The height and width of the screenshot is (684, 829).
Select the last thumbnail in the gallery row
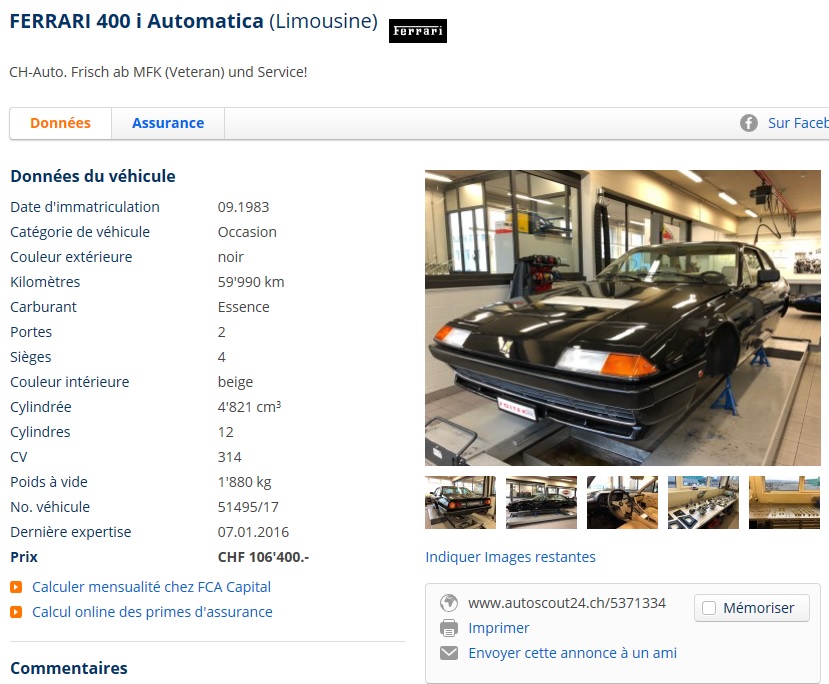[x=785, y=502]
